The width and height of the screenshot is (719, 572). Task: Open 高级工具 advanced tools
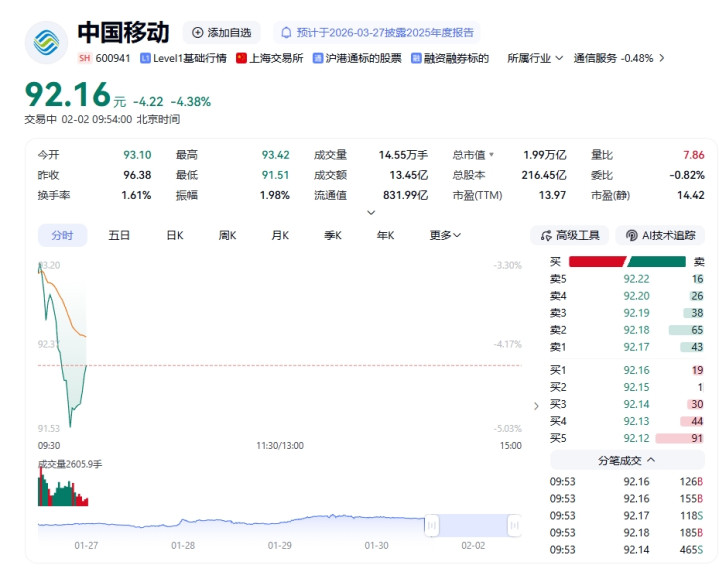tap(570, 235)
